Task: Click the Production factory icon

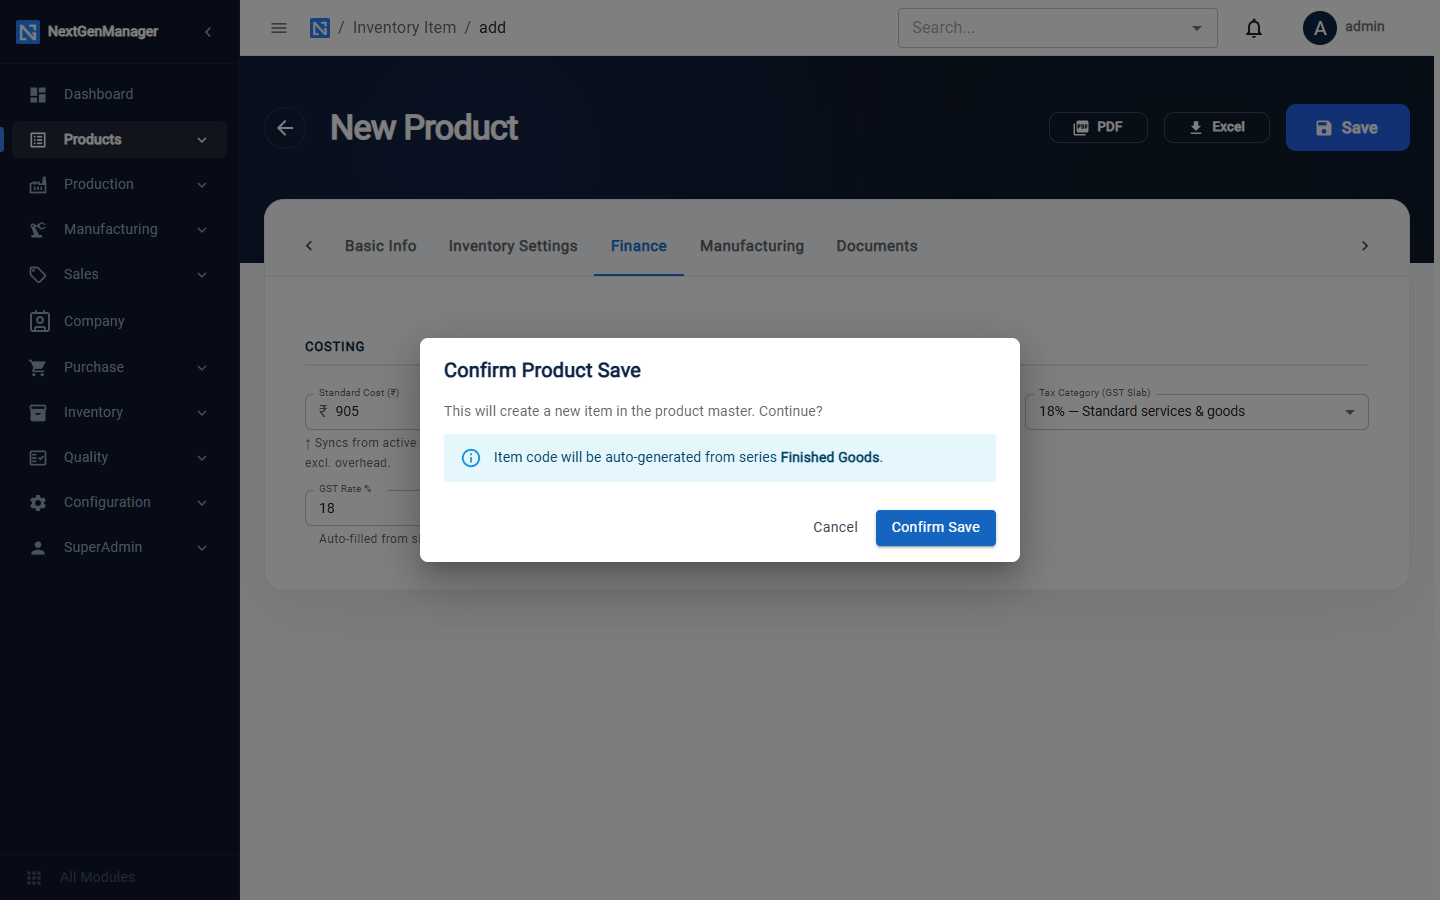Action: point(38,185)
